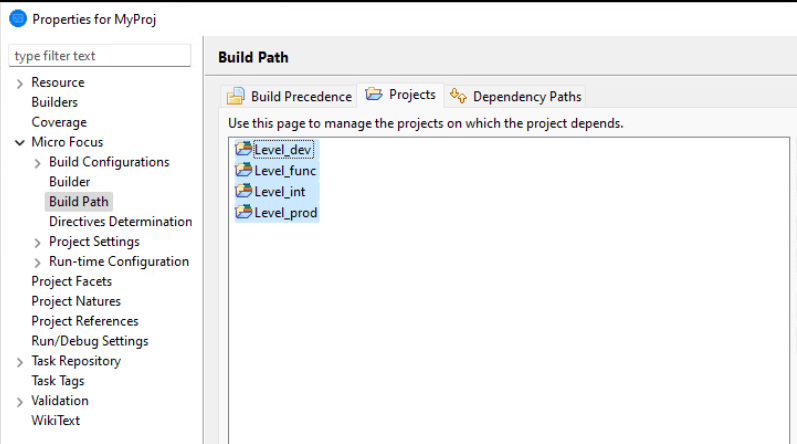Click the Properties window title icon
The height and width of the screenshot is (444, 797).
pos(17,19)
